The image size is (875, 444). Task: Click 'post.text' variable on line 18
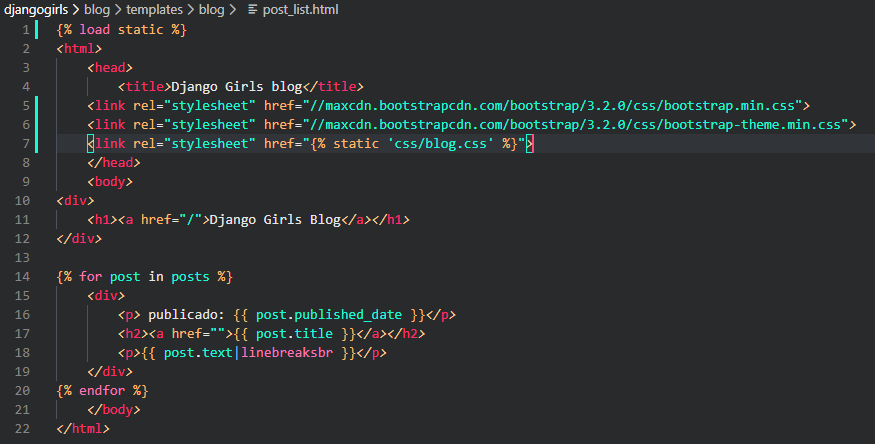(x=198, y=353)
